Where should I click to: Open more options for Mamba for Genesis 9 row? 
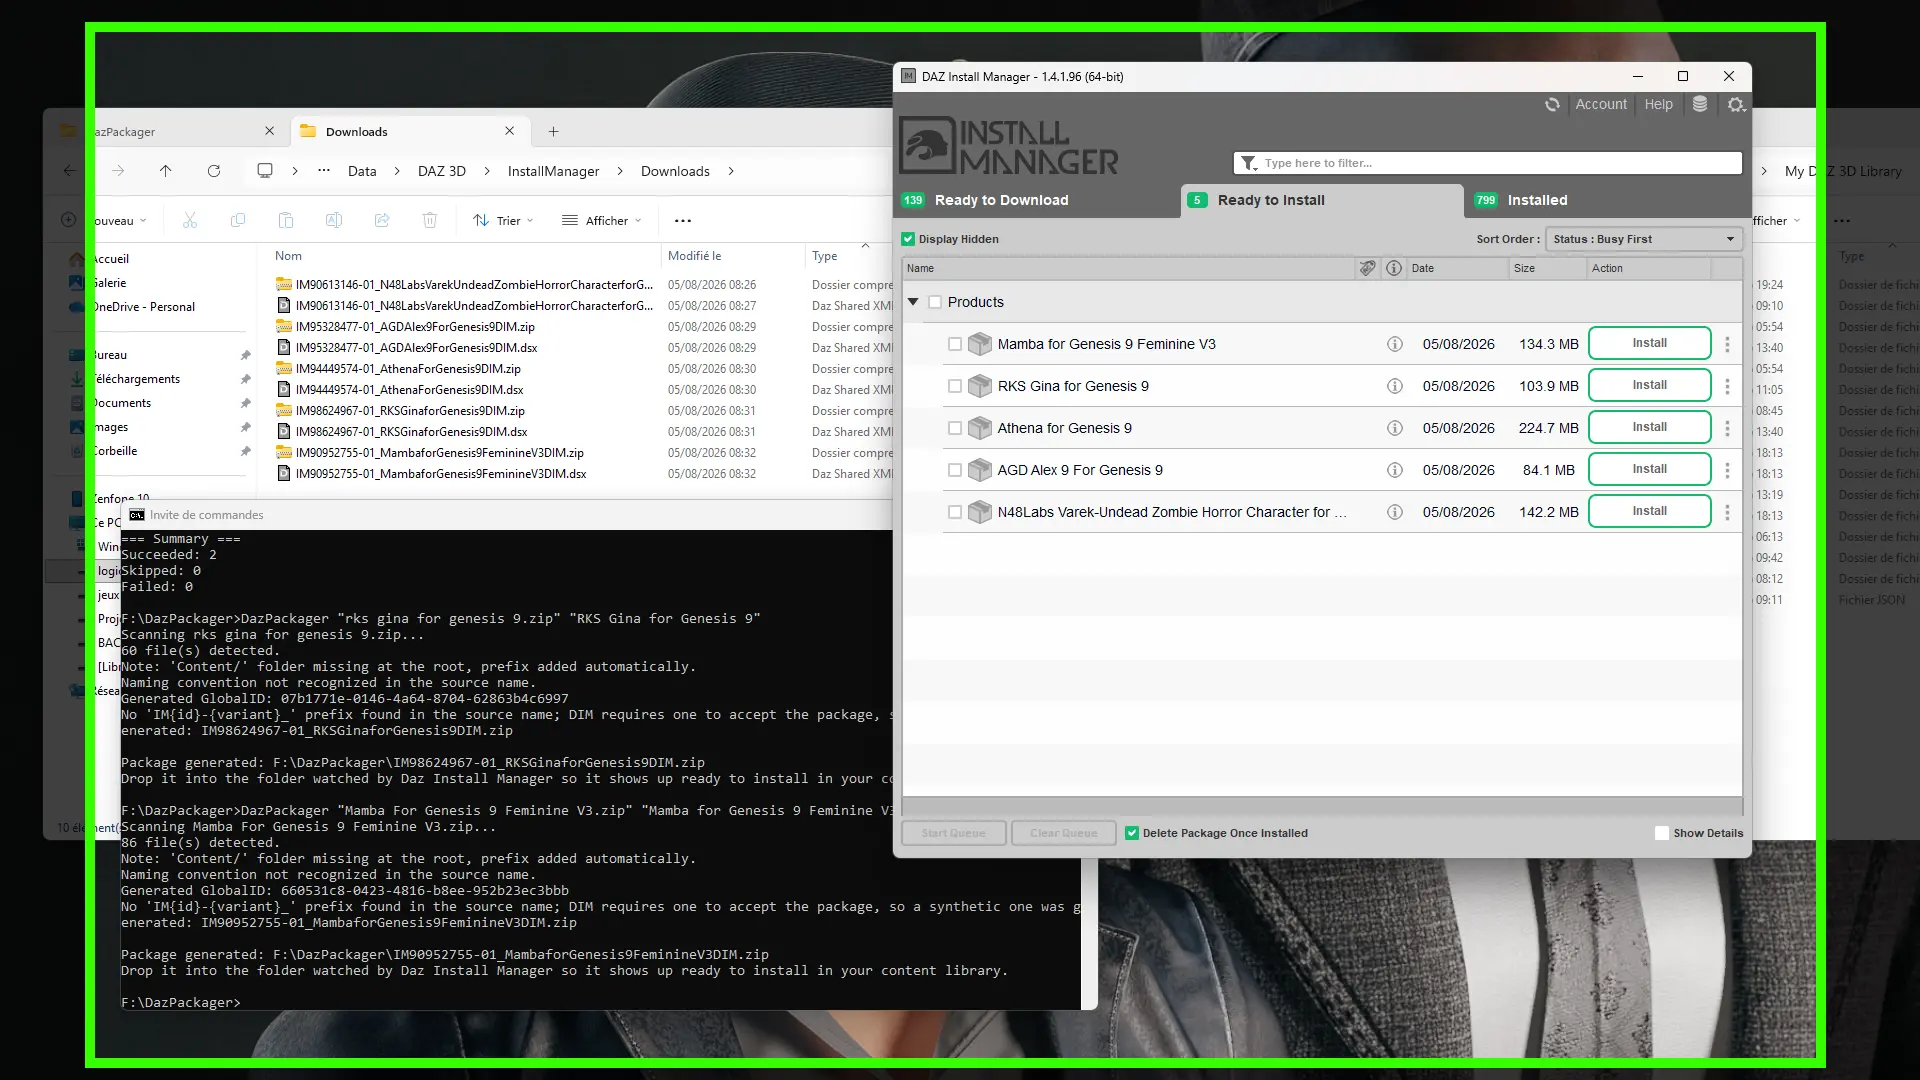(1727, 344)
